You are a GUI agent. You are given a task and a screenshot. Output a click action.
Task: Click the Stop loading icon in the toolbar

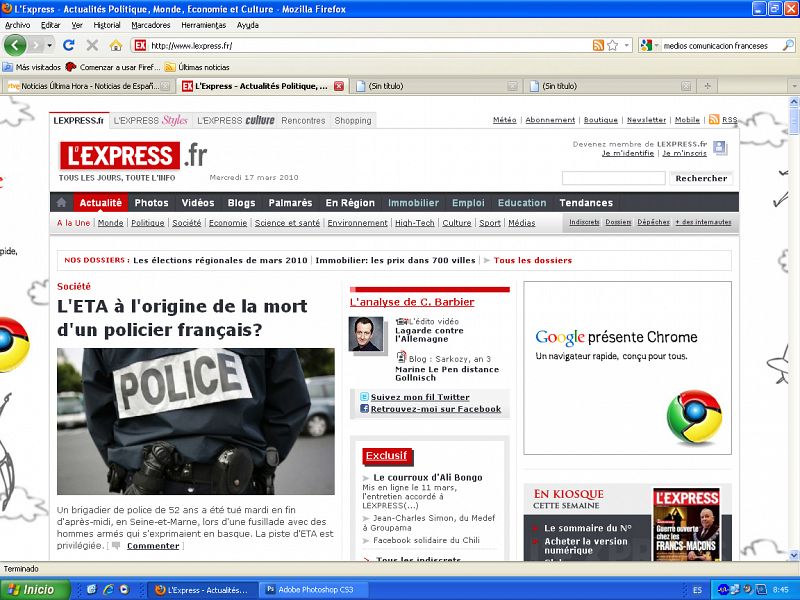pyautogui.click(x=91, y=44)
